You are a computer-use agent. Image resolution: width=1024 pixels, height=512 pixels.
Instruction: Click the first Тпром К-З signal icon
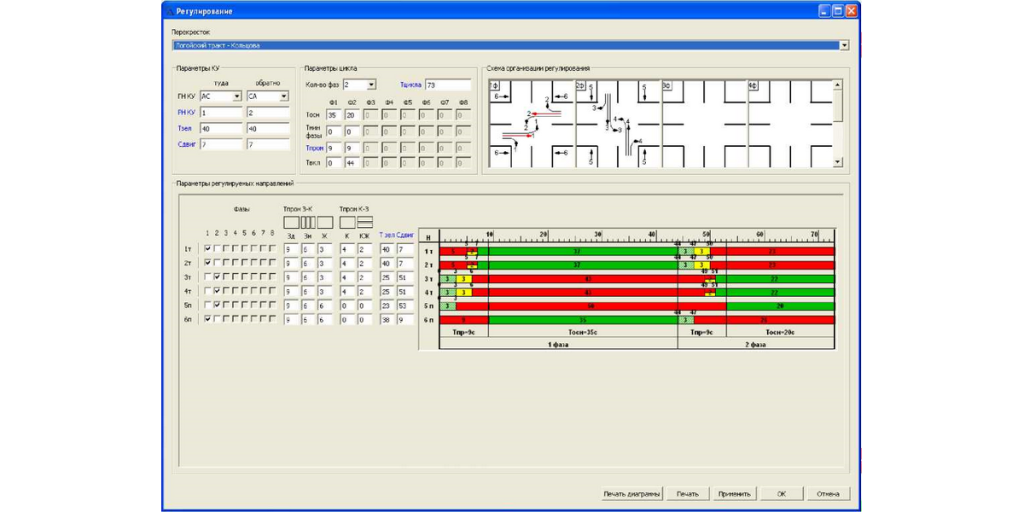coord(347,222)
